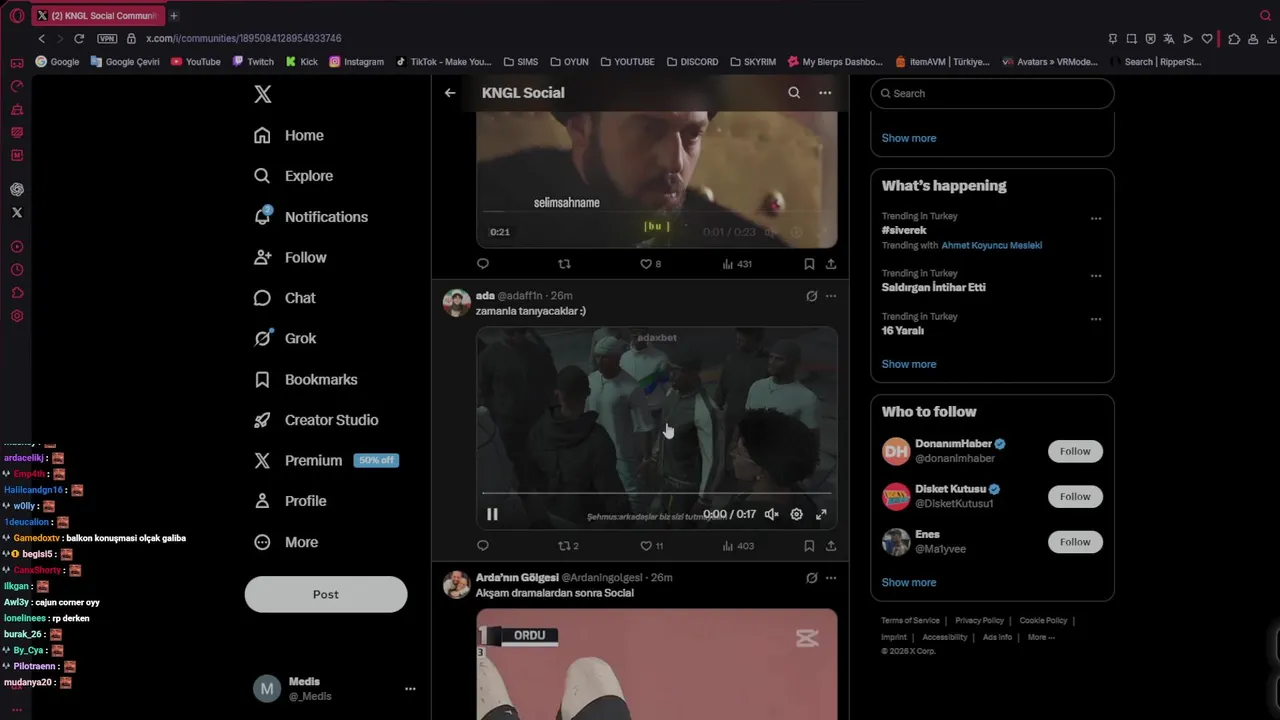This screenshot has height=720, width=1280.
Task: View analytics showing 403 views
Action: (x=738, y=546)
